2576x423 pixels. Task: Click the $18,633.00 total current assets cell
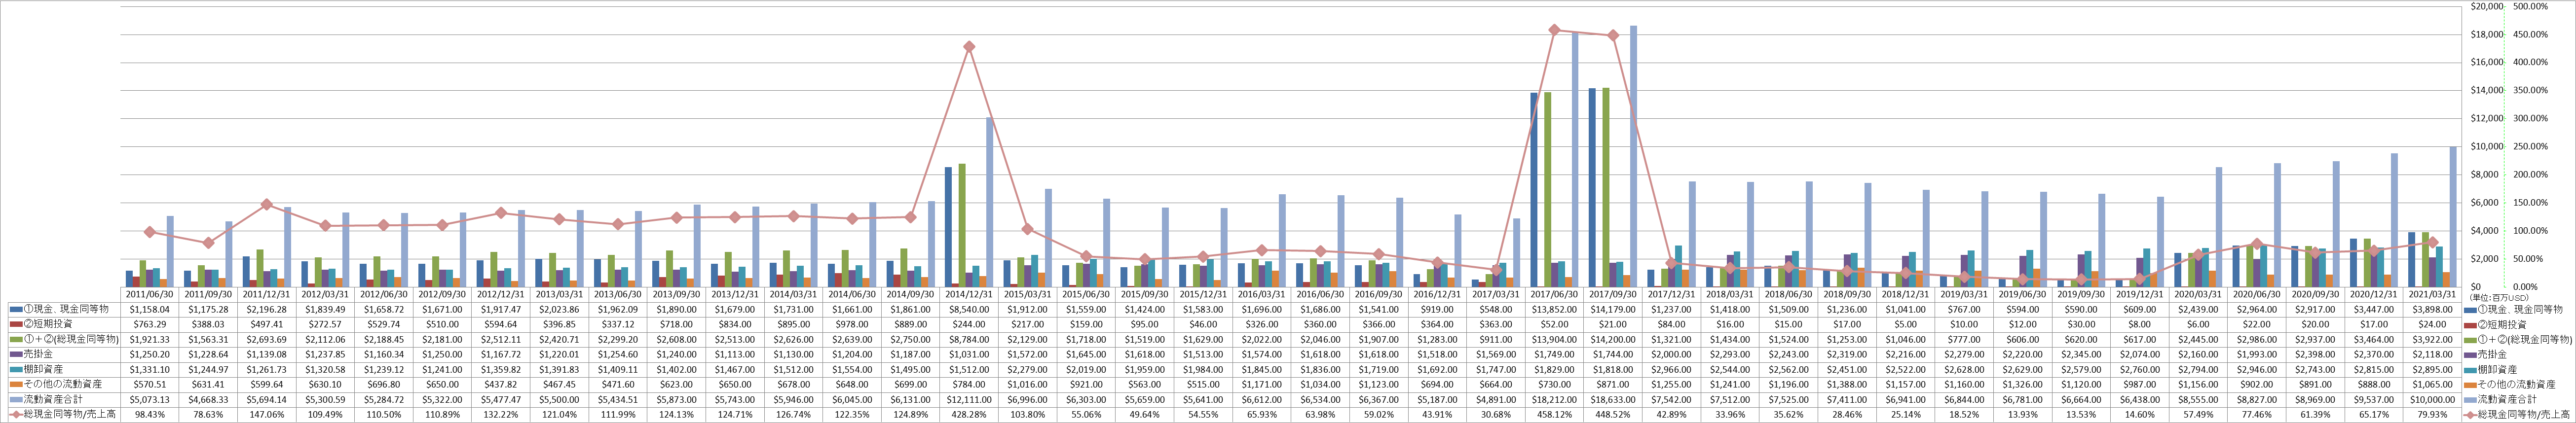[x=1613, y=399]
